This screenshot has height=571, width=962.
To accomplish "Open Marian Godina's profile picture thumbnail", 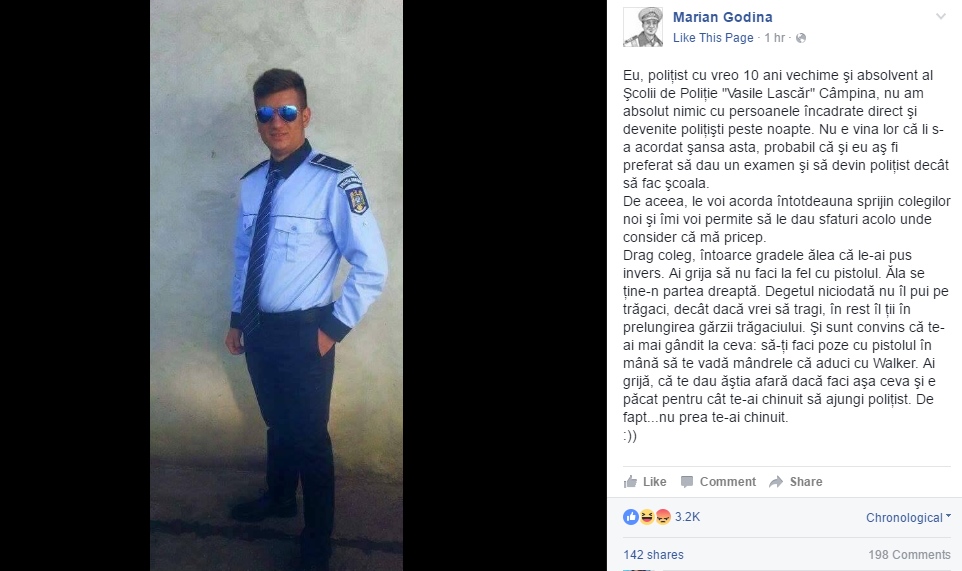I will [x=643, y=28].
